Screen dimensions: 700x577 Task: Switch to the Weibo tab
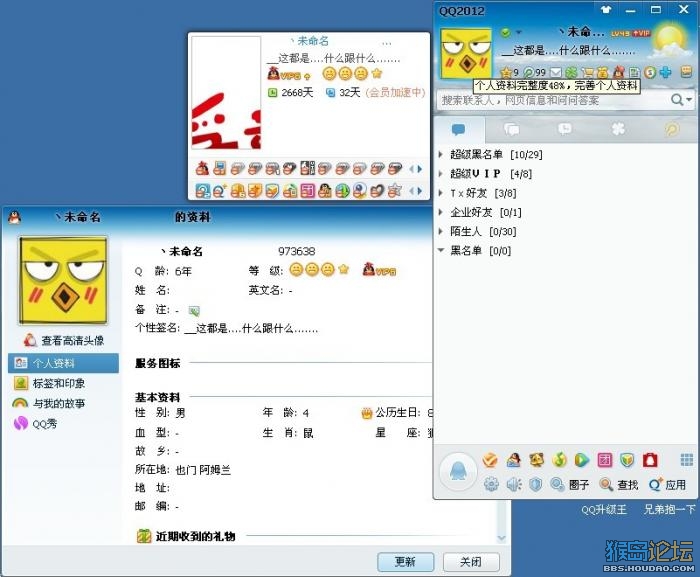(x=671, y=130)
